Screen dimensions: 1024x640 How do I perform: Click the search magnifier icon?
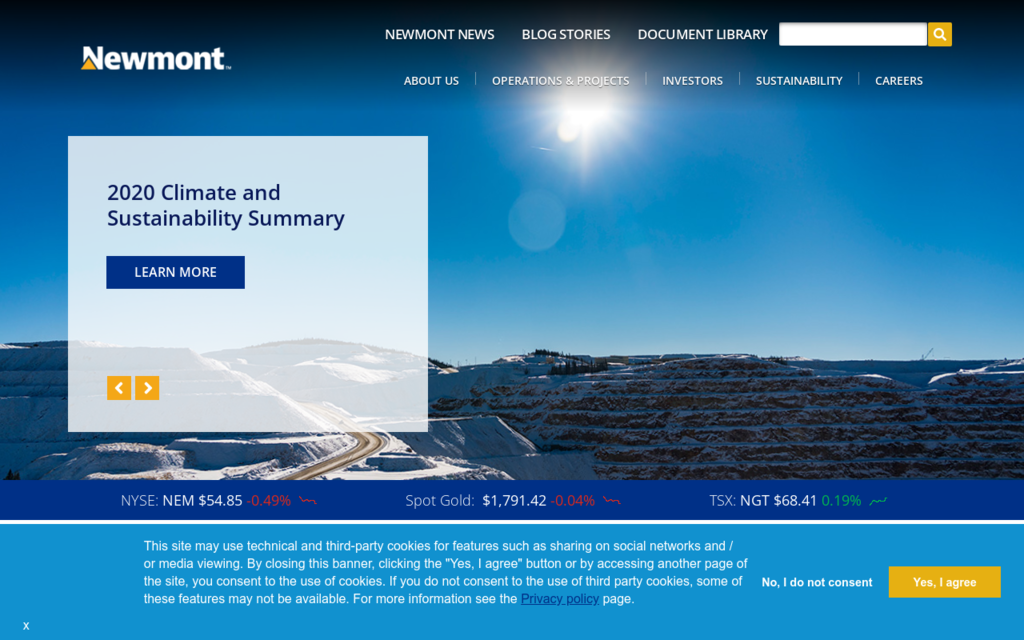coord(939,33)
